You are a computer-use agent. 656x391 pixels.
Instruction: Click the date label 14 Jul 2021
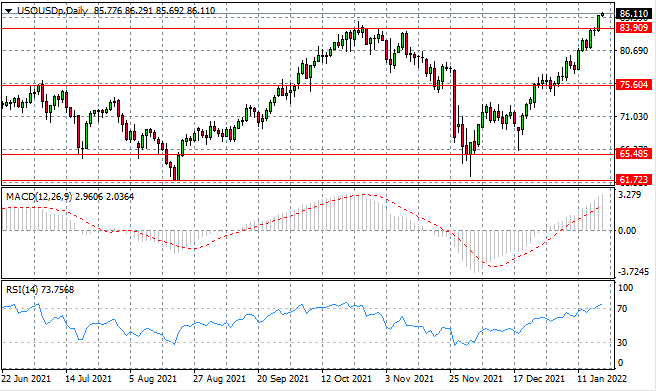pyautogui.click(x=88, y=379)
